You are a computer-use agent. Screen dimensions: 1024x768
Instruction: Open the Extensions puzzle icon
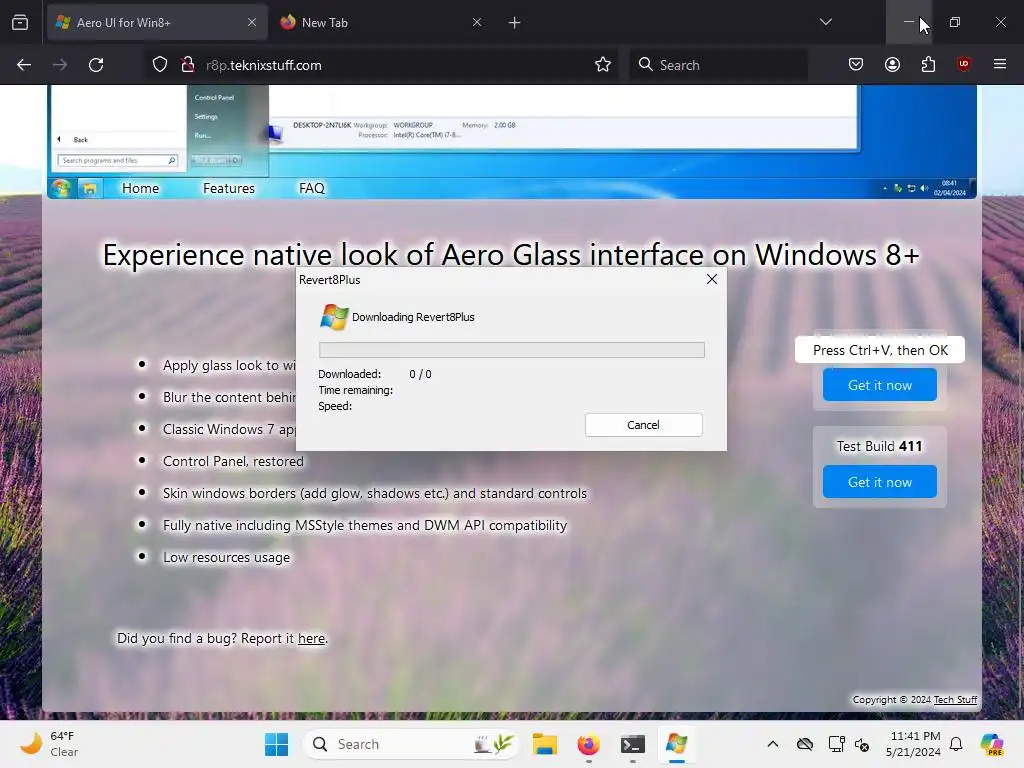tap(928, 64)
